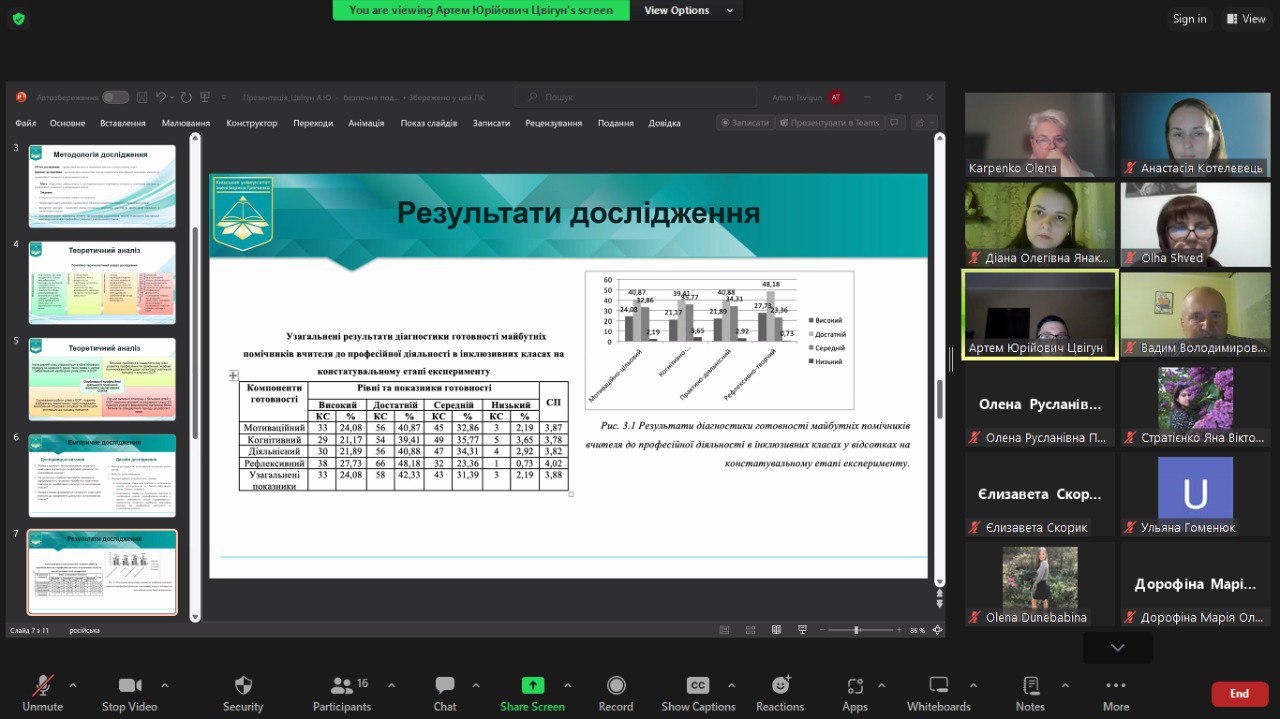
Task: Switch to the Конструктор tab
Action: [251, 123]
